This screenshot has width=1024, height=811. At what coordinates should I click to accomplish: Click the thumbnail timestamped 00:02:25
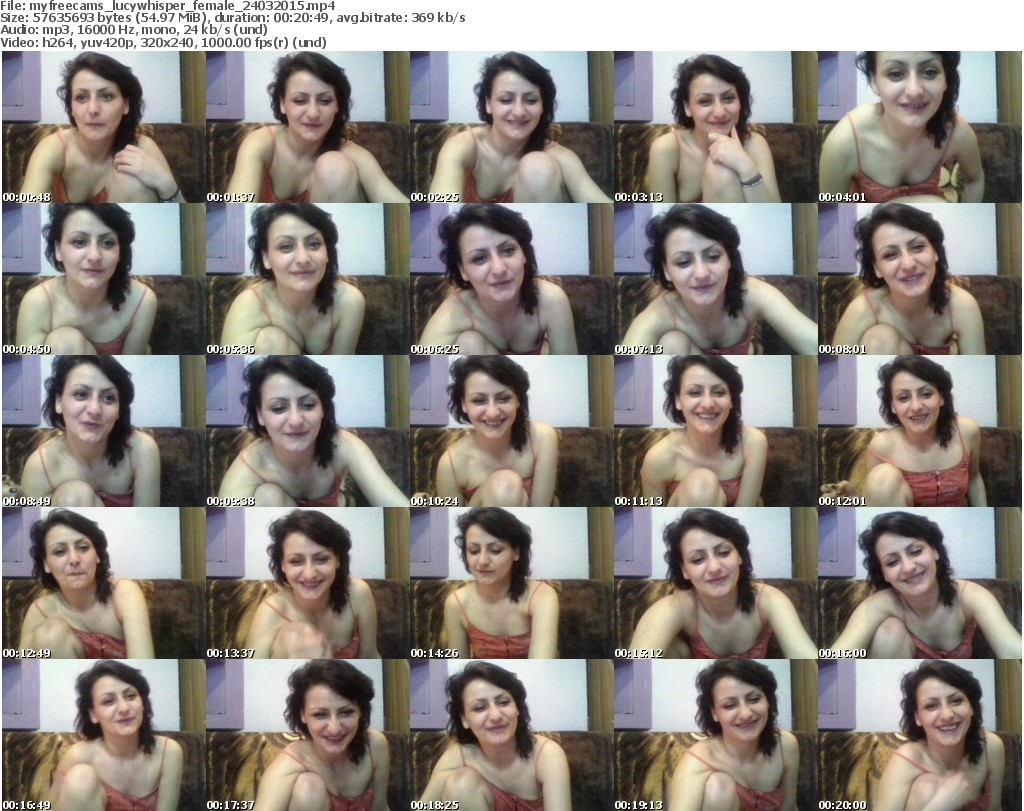511,127
